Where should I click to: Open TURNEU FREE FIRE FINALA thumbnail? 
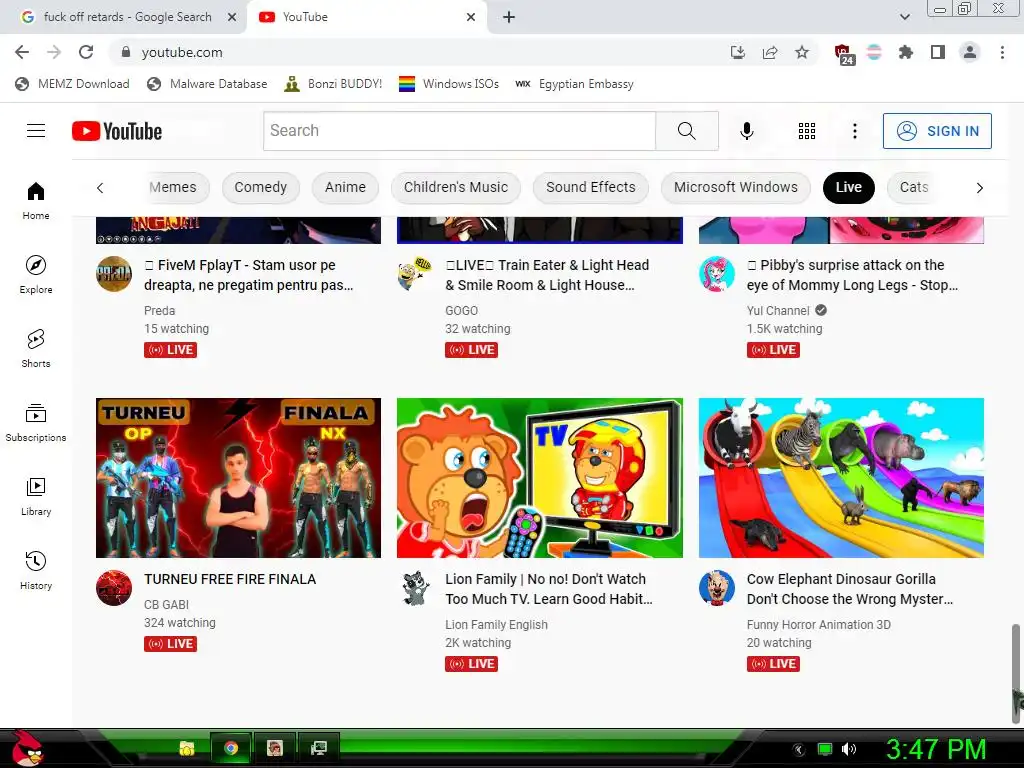coord(238,478)
